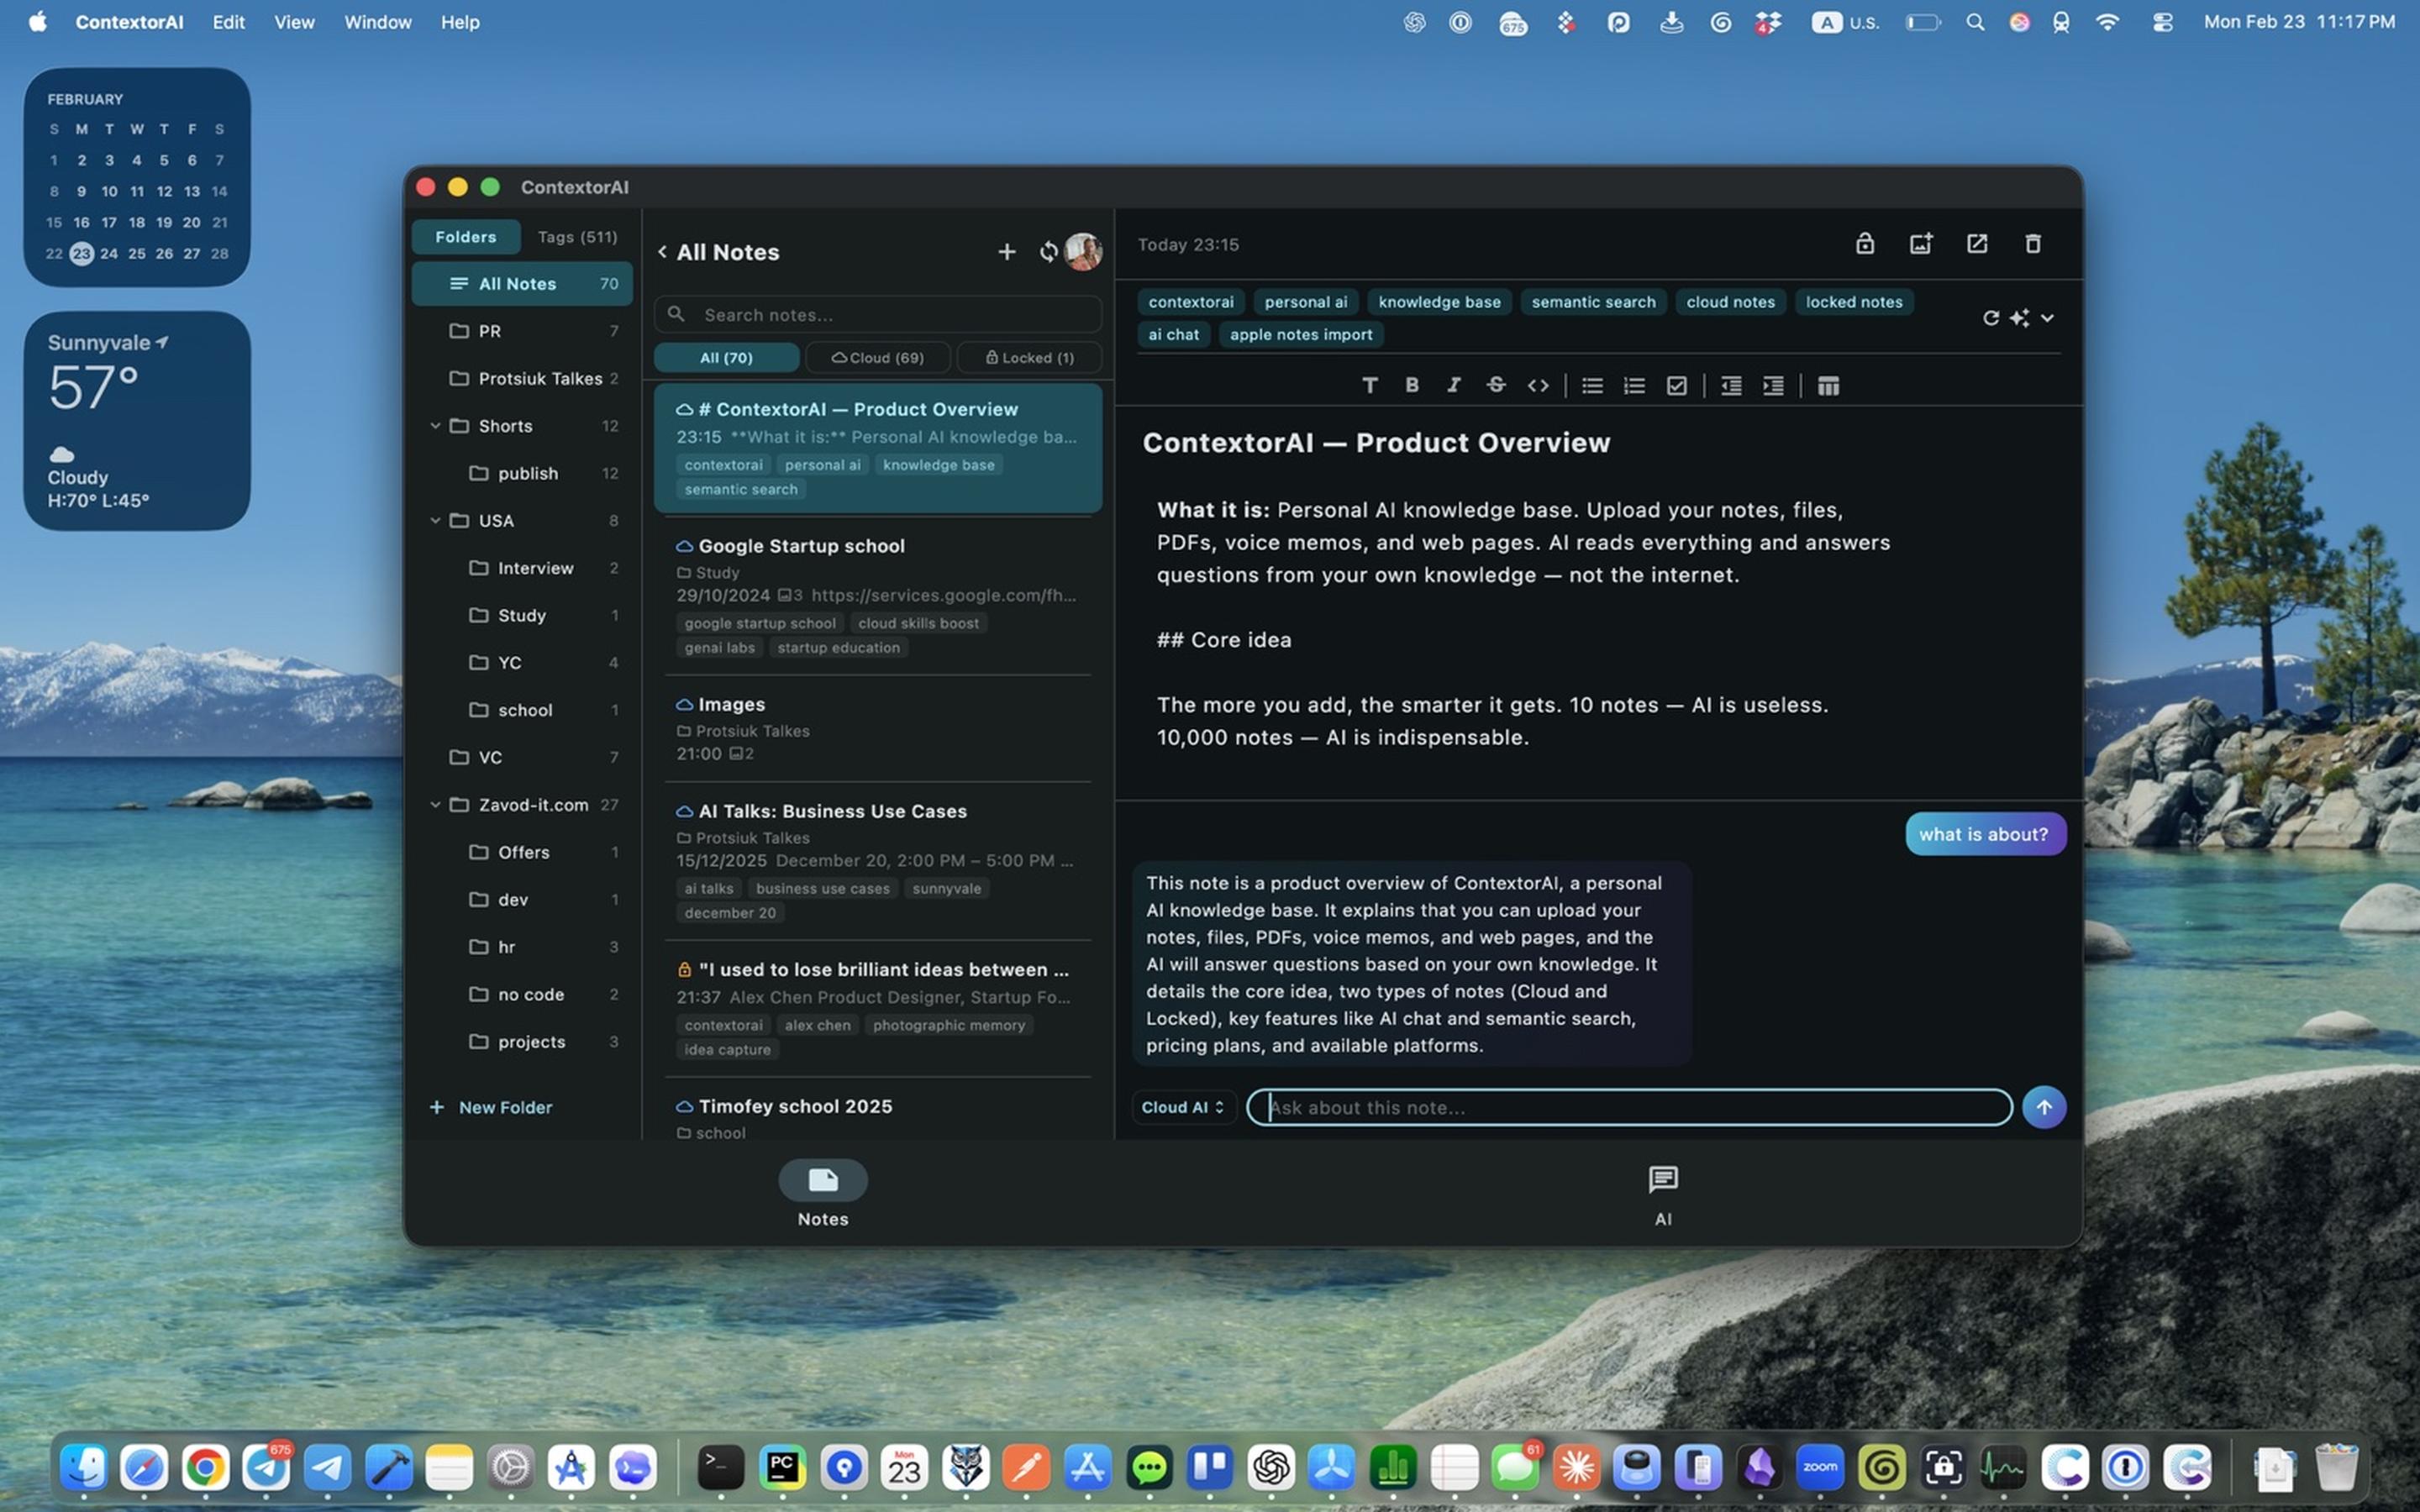Insert a table using toolbar icon
The width and height of the screenshot is (2420, 1512).
click(x=1827, y=386)
